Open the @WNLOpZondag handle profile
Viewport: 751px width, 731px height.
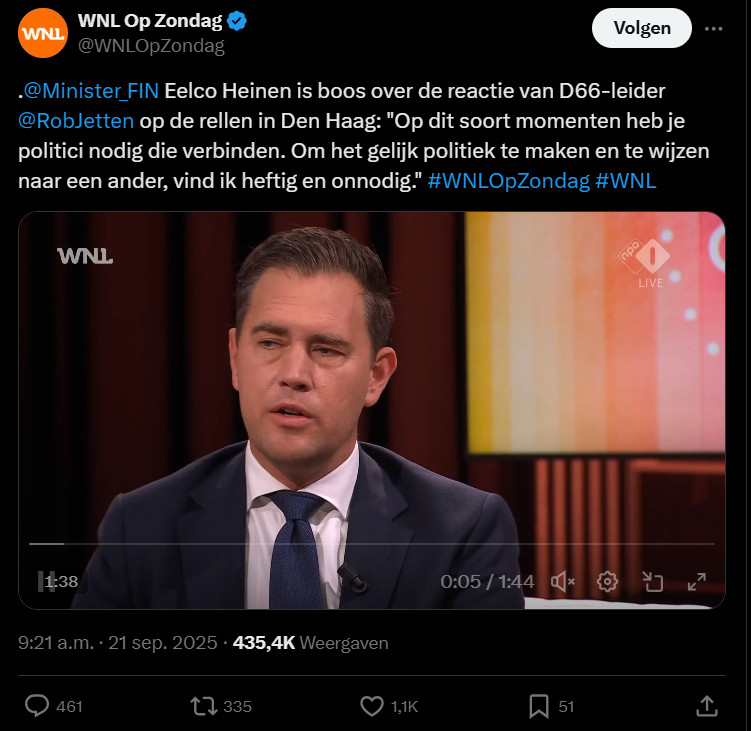click(x=151, y=46)
